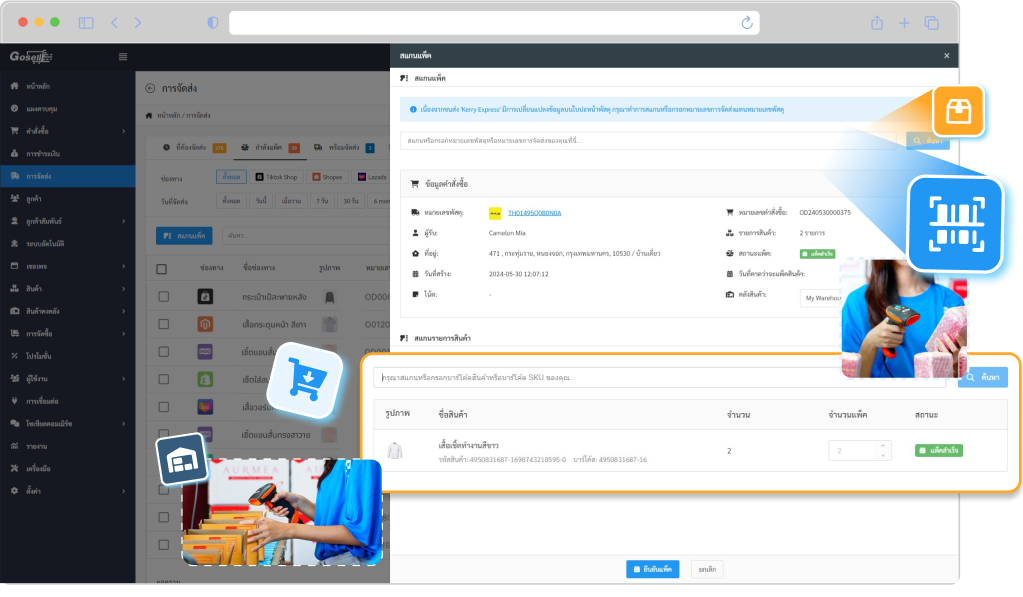This screenshot has height=597, width=1023.
Task: Click the backpack product thumbnail
Action: tap(330, 298)
